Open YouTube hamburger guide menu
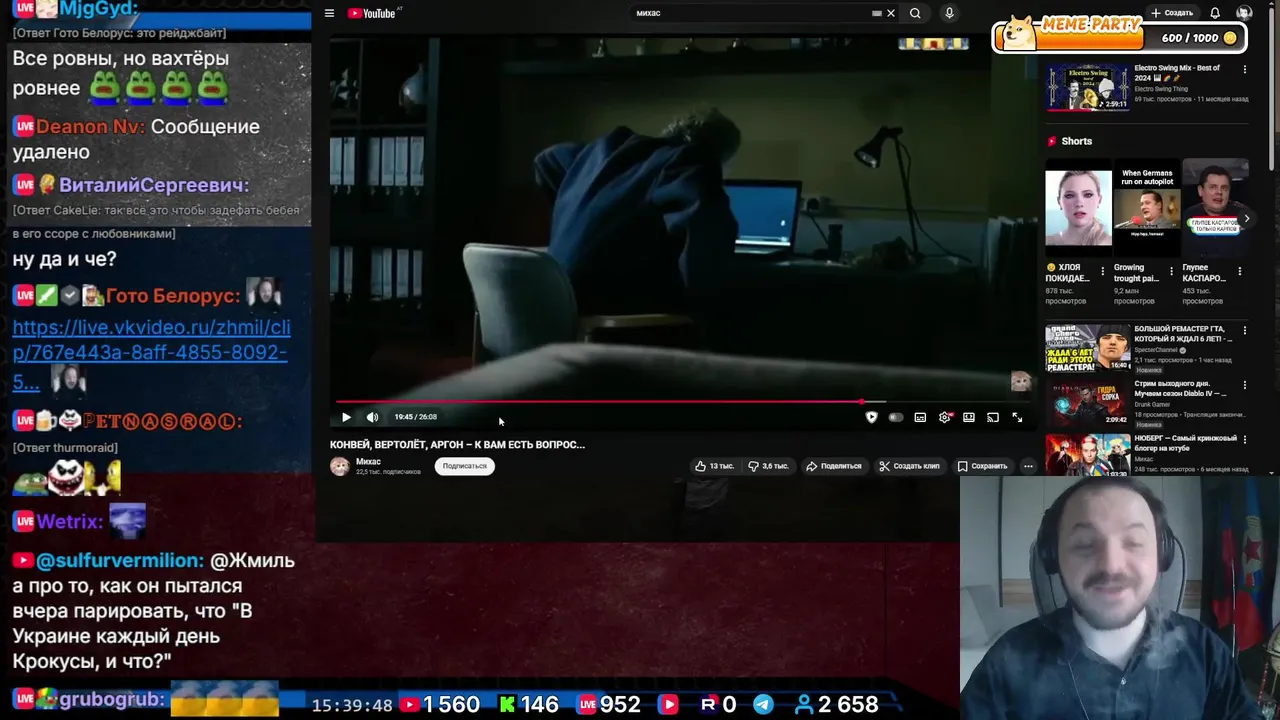The height and width of the screenshot is (720, 1280). click(329, 13)
